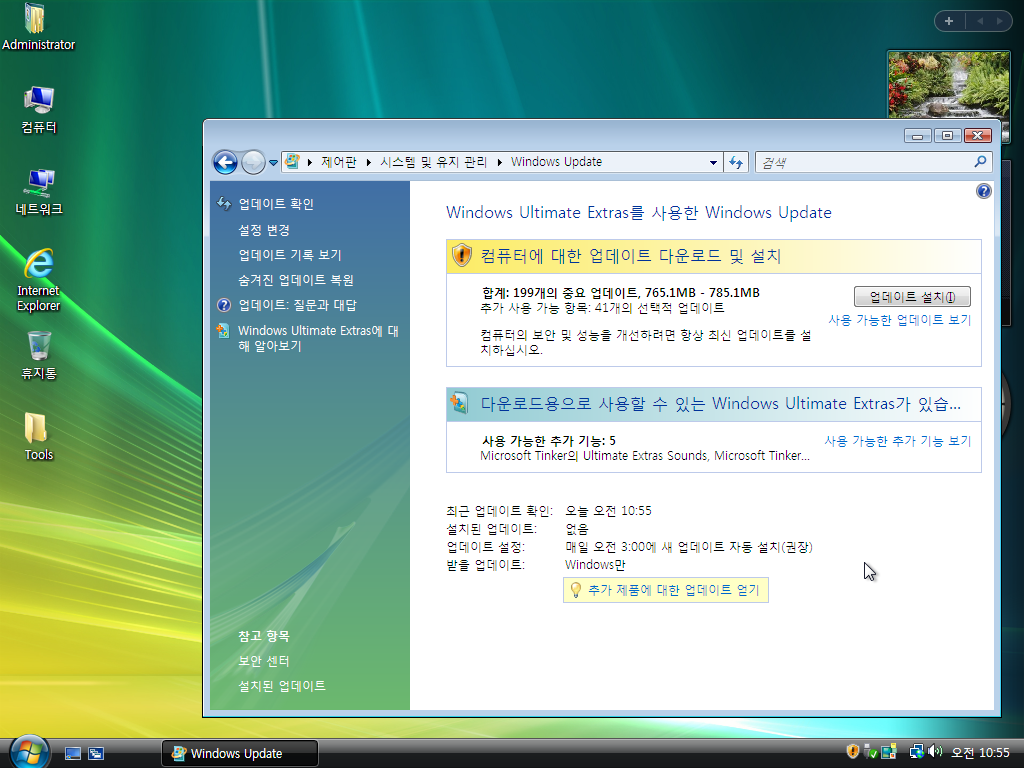Viewport: 1024px width, 768px height.
Task: Click the orange shield warning icon
Action: coord(462,255)
